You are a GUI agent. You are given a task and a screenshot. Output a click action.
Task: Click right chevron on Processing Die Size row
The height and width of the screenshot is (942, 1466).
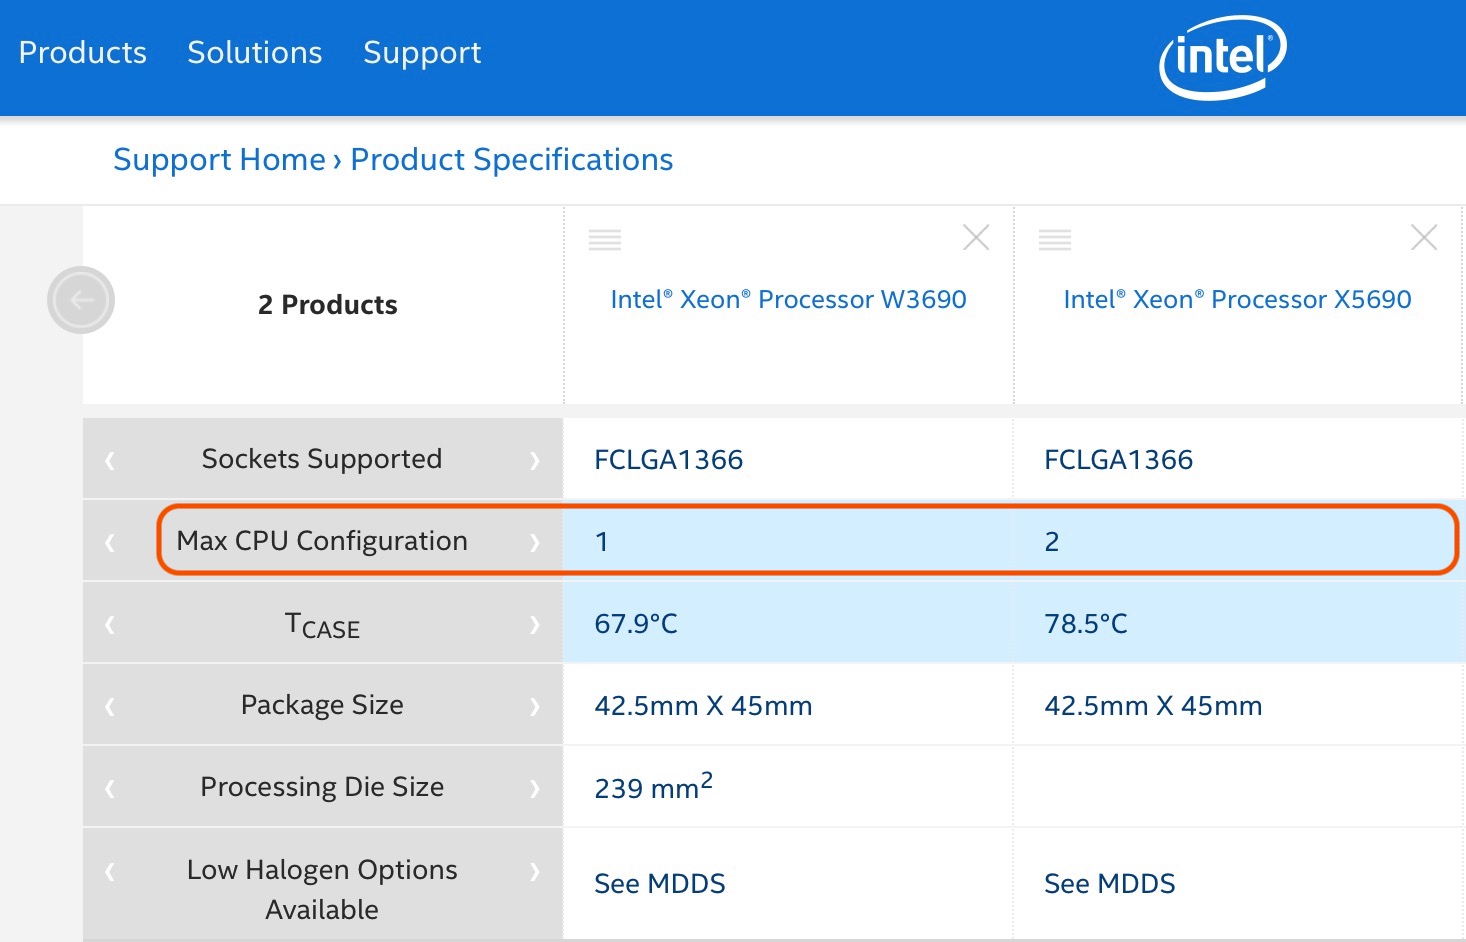point(535,789)
